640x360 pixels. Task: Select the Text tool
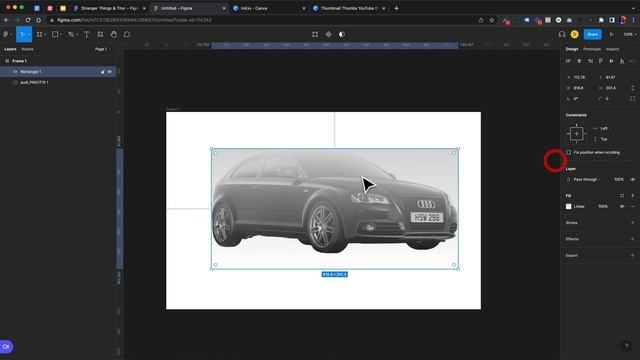coord(87,35)
